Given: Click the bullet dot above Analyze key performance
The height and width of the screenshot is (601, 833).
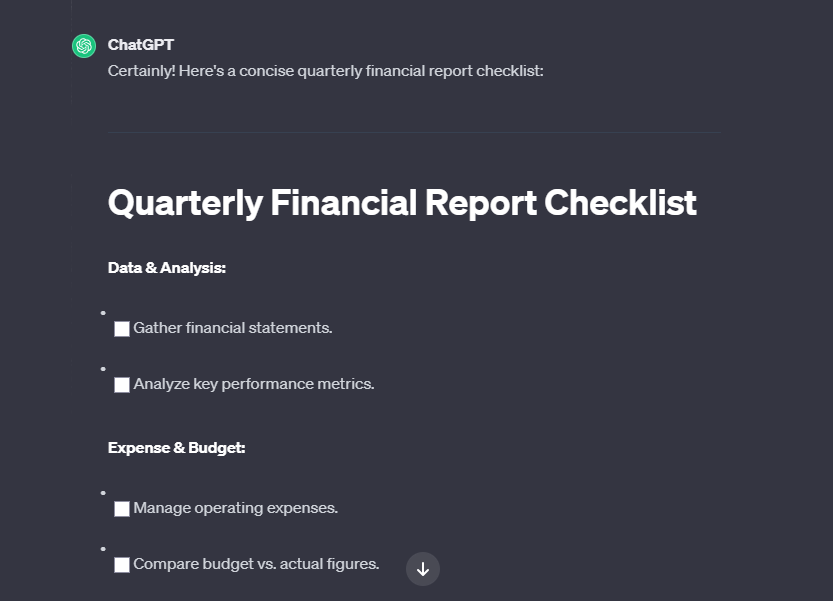Looking at the screenshot, I should [103, 369].
